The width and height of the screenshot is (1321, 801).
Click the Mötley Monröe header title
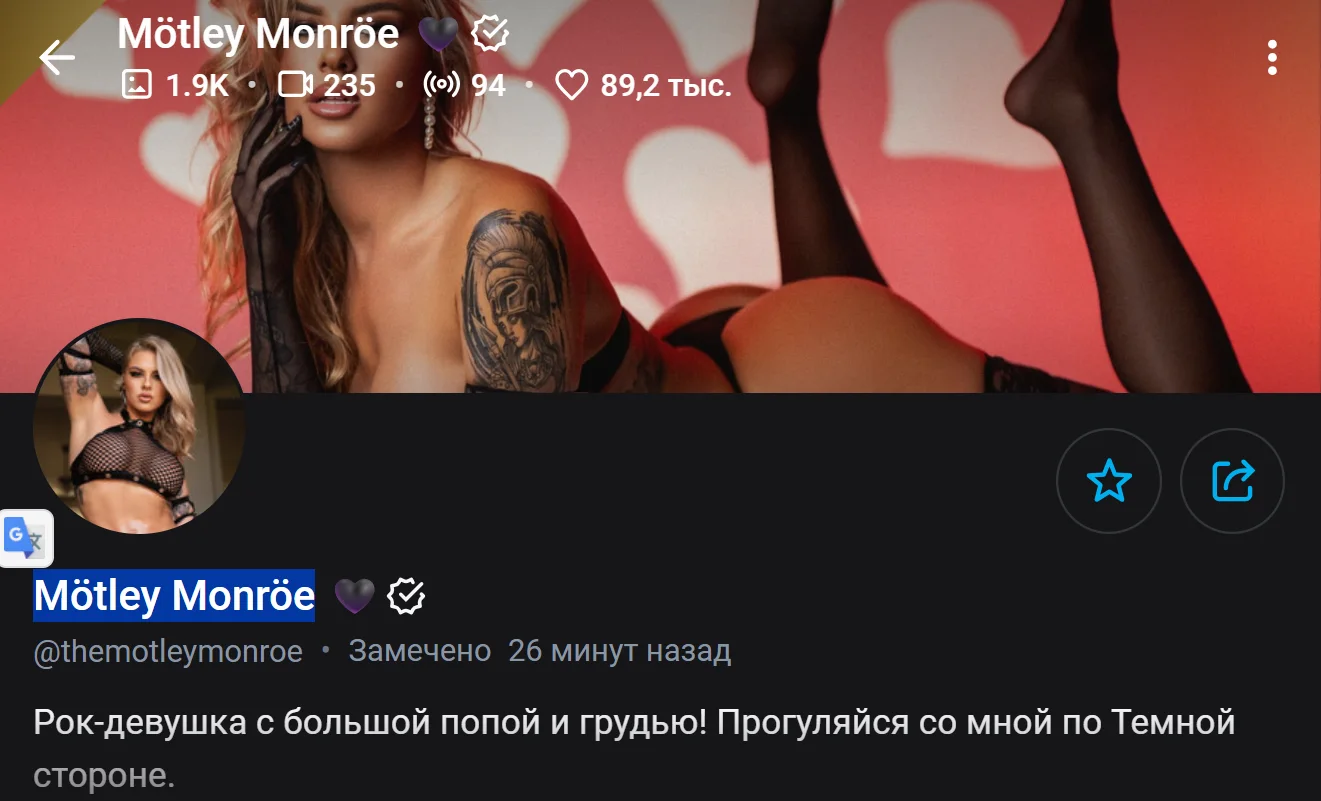coord(258,35)
